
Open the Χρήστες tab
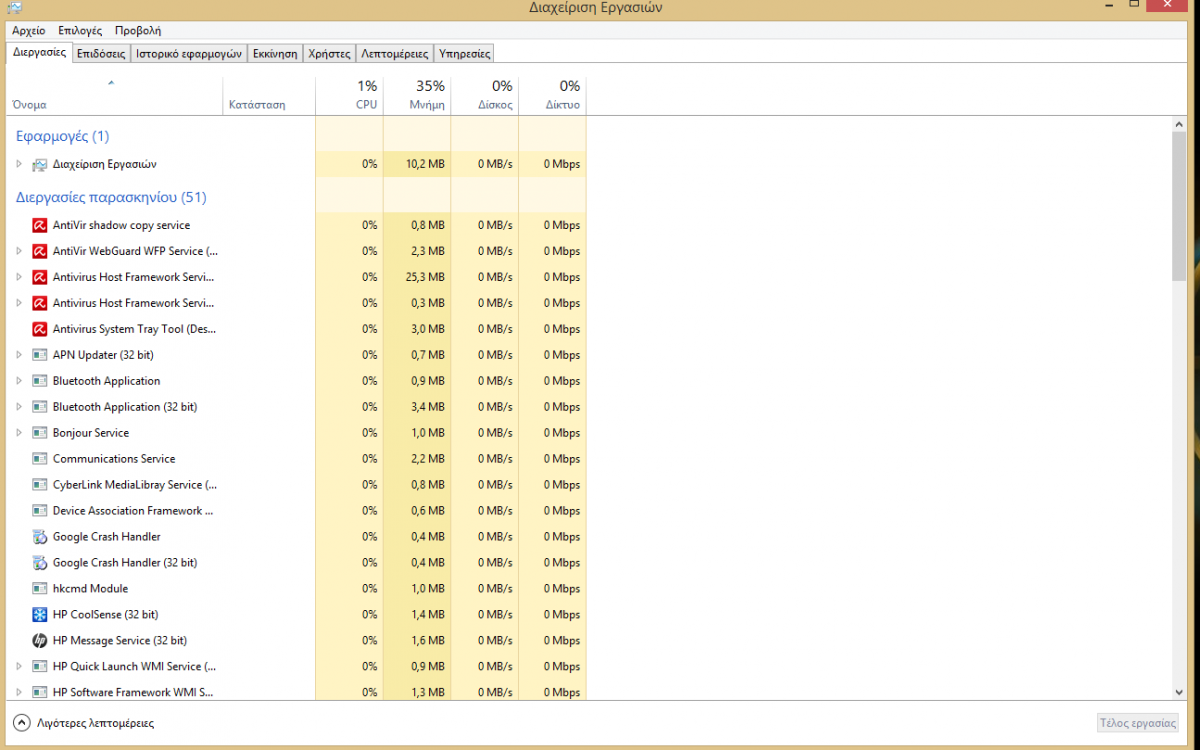[330, 54]
